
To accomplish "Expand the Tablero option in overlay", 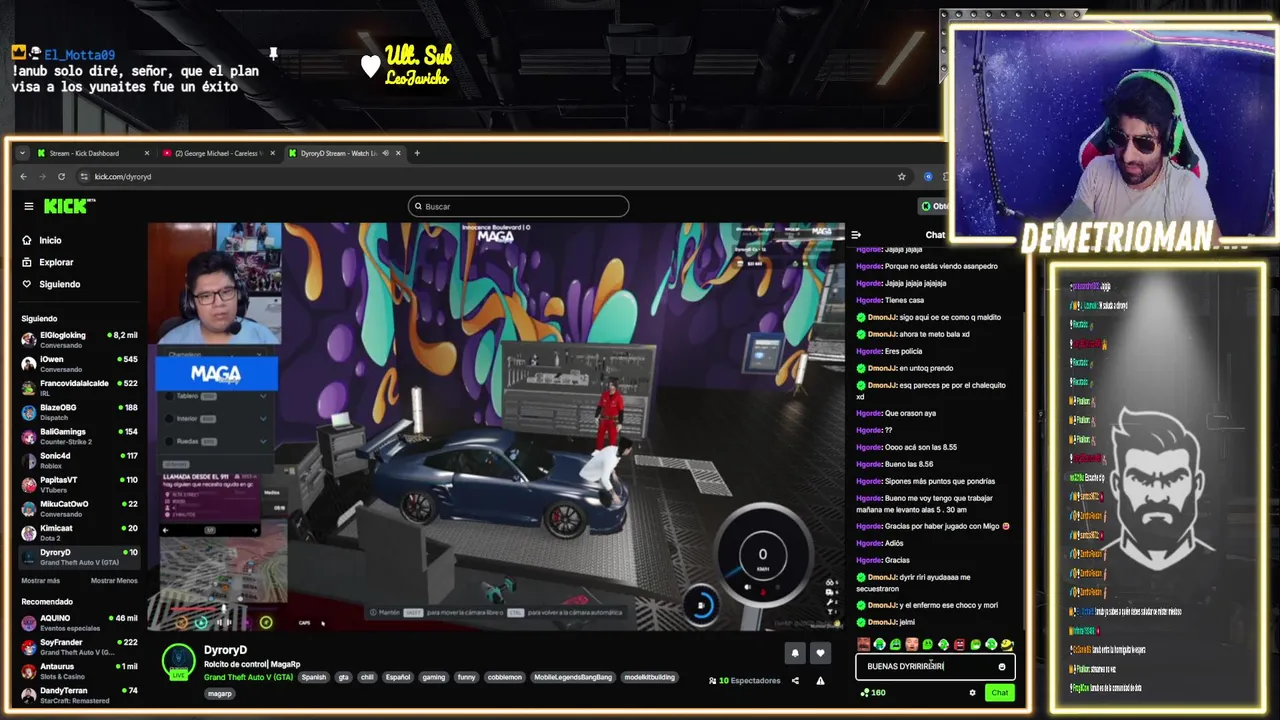I will [x=219, y=396].
